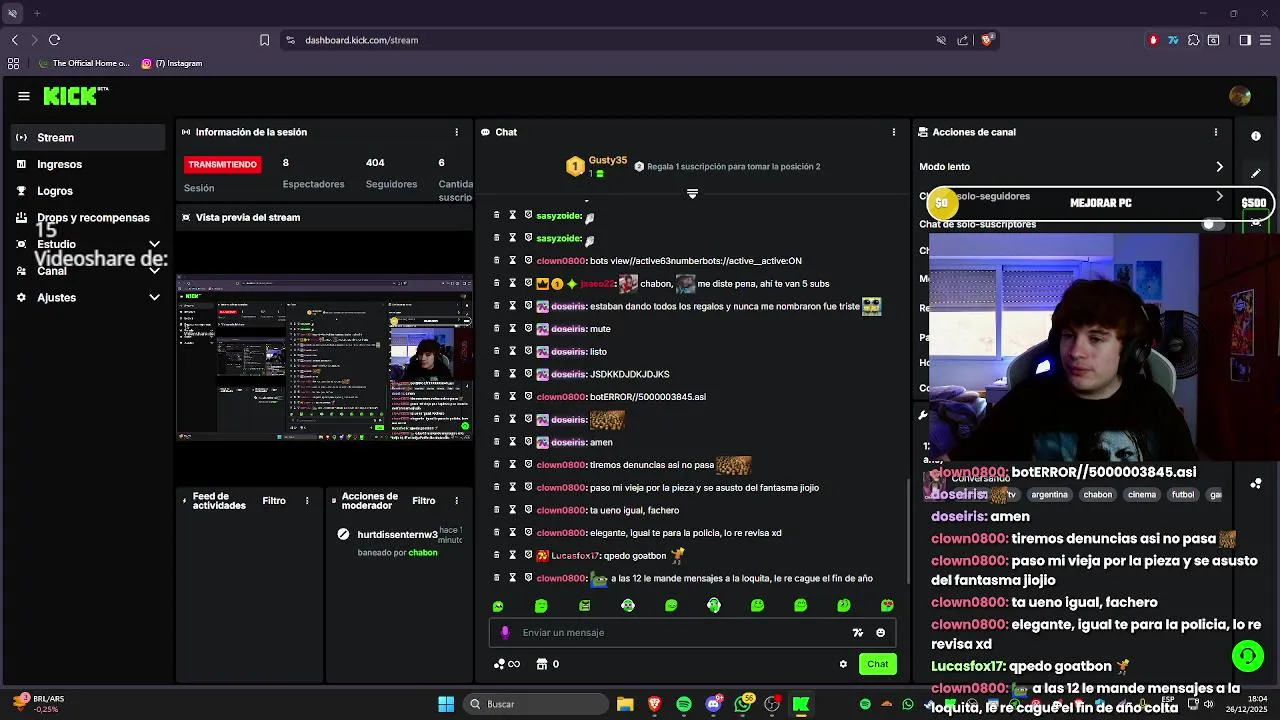Open the Kick hamburger navigation menu
Image resolution: width=1280 pixels, height=720 pixels.
pos(23,96)
